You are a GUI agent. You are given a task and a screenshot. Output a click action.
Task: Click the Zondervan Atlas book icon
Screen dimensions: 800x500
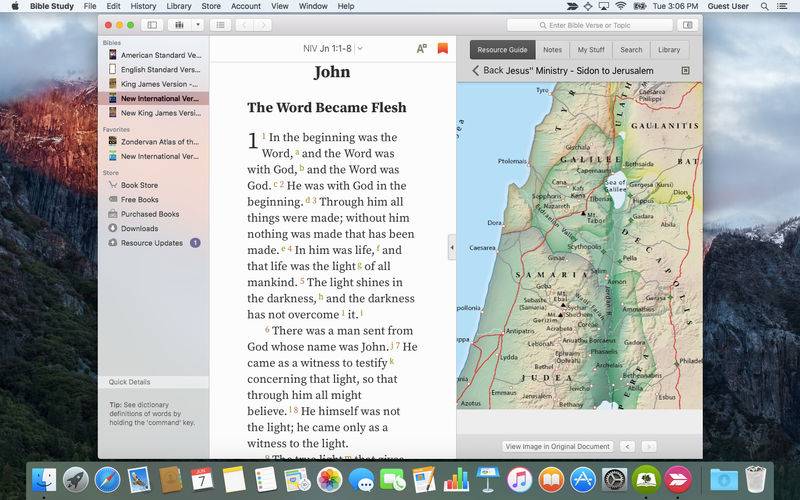(112, 141)
